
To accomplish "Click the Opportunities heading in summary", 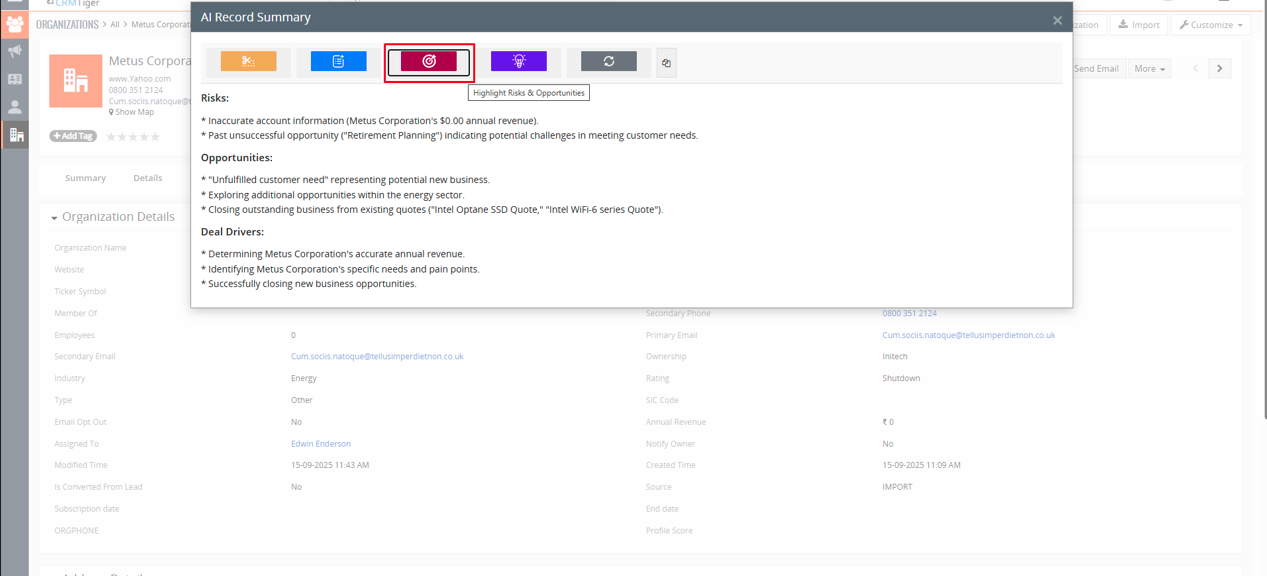I will click(237, 158).
